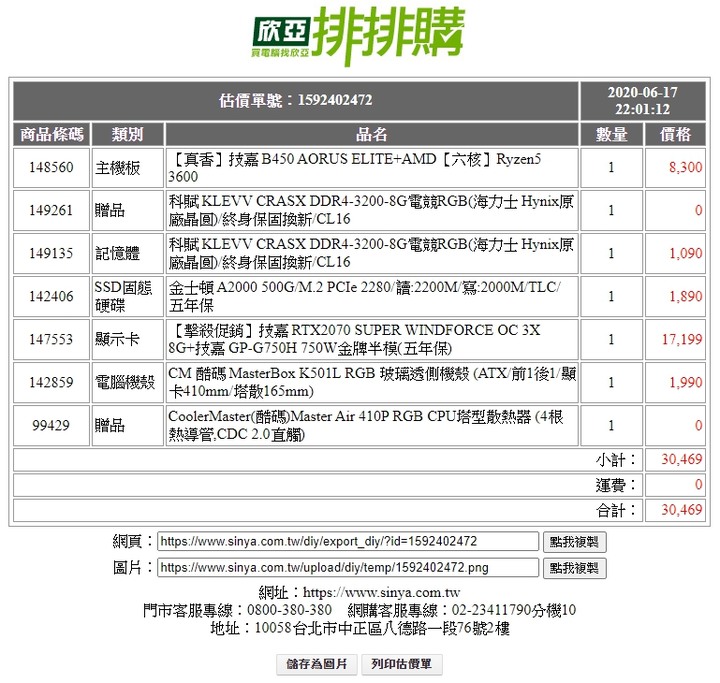Viewport: 720px width, 683px height.
Task: Click the 數量 column header
Action: point(612,135)
